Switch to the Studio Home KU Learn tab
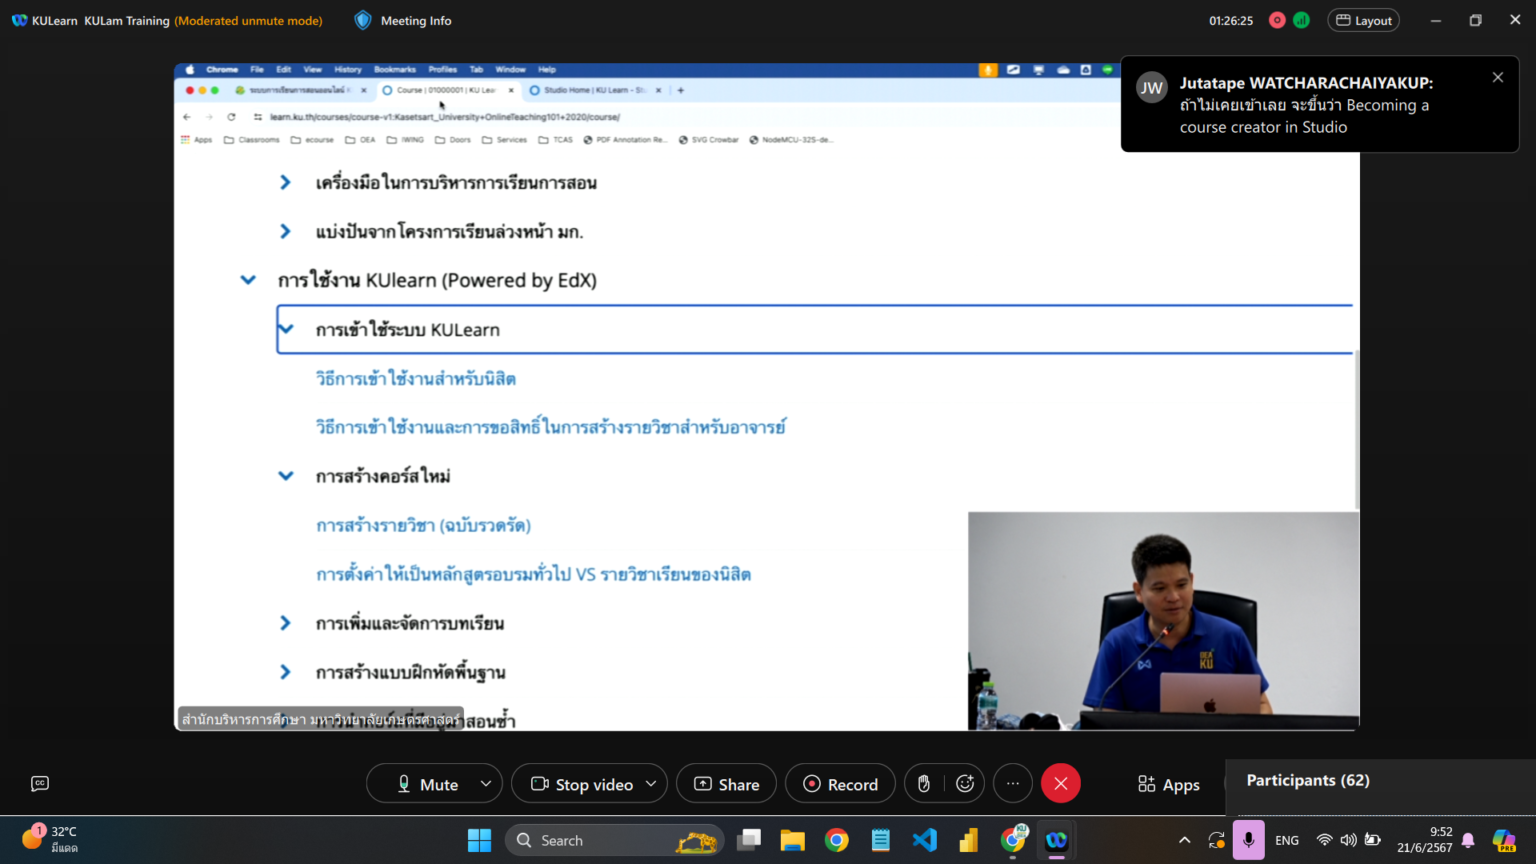The width and height of the screenshot is (1536, 864). coord(595,89)
